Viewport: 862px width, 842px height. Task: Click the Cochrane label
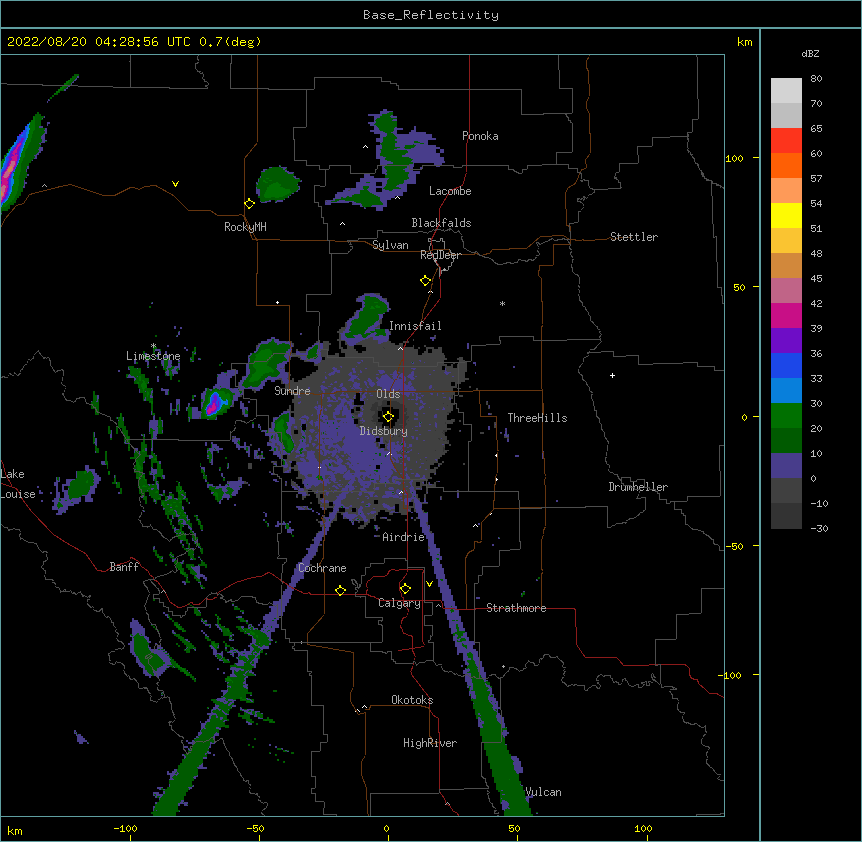tap(322, 568)
